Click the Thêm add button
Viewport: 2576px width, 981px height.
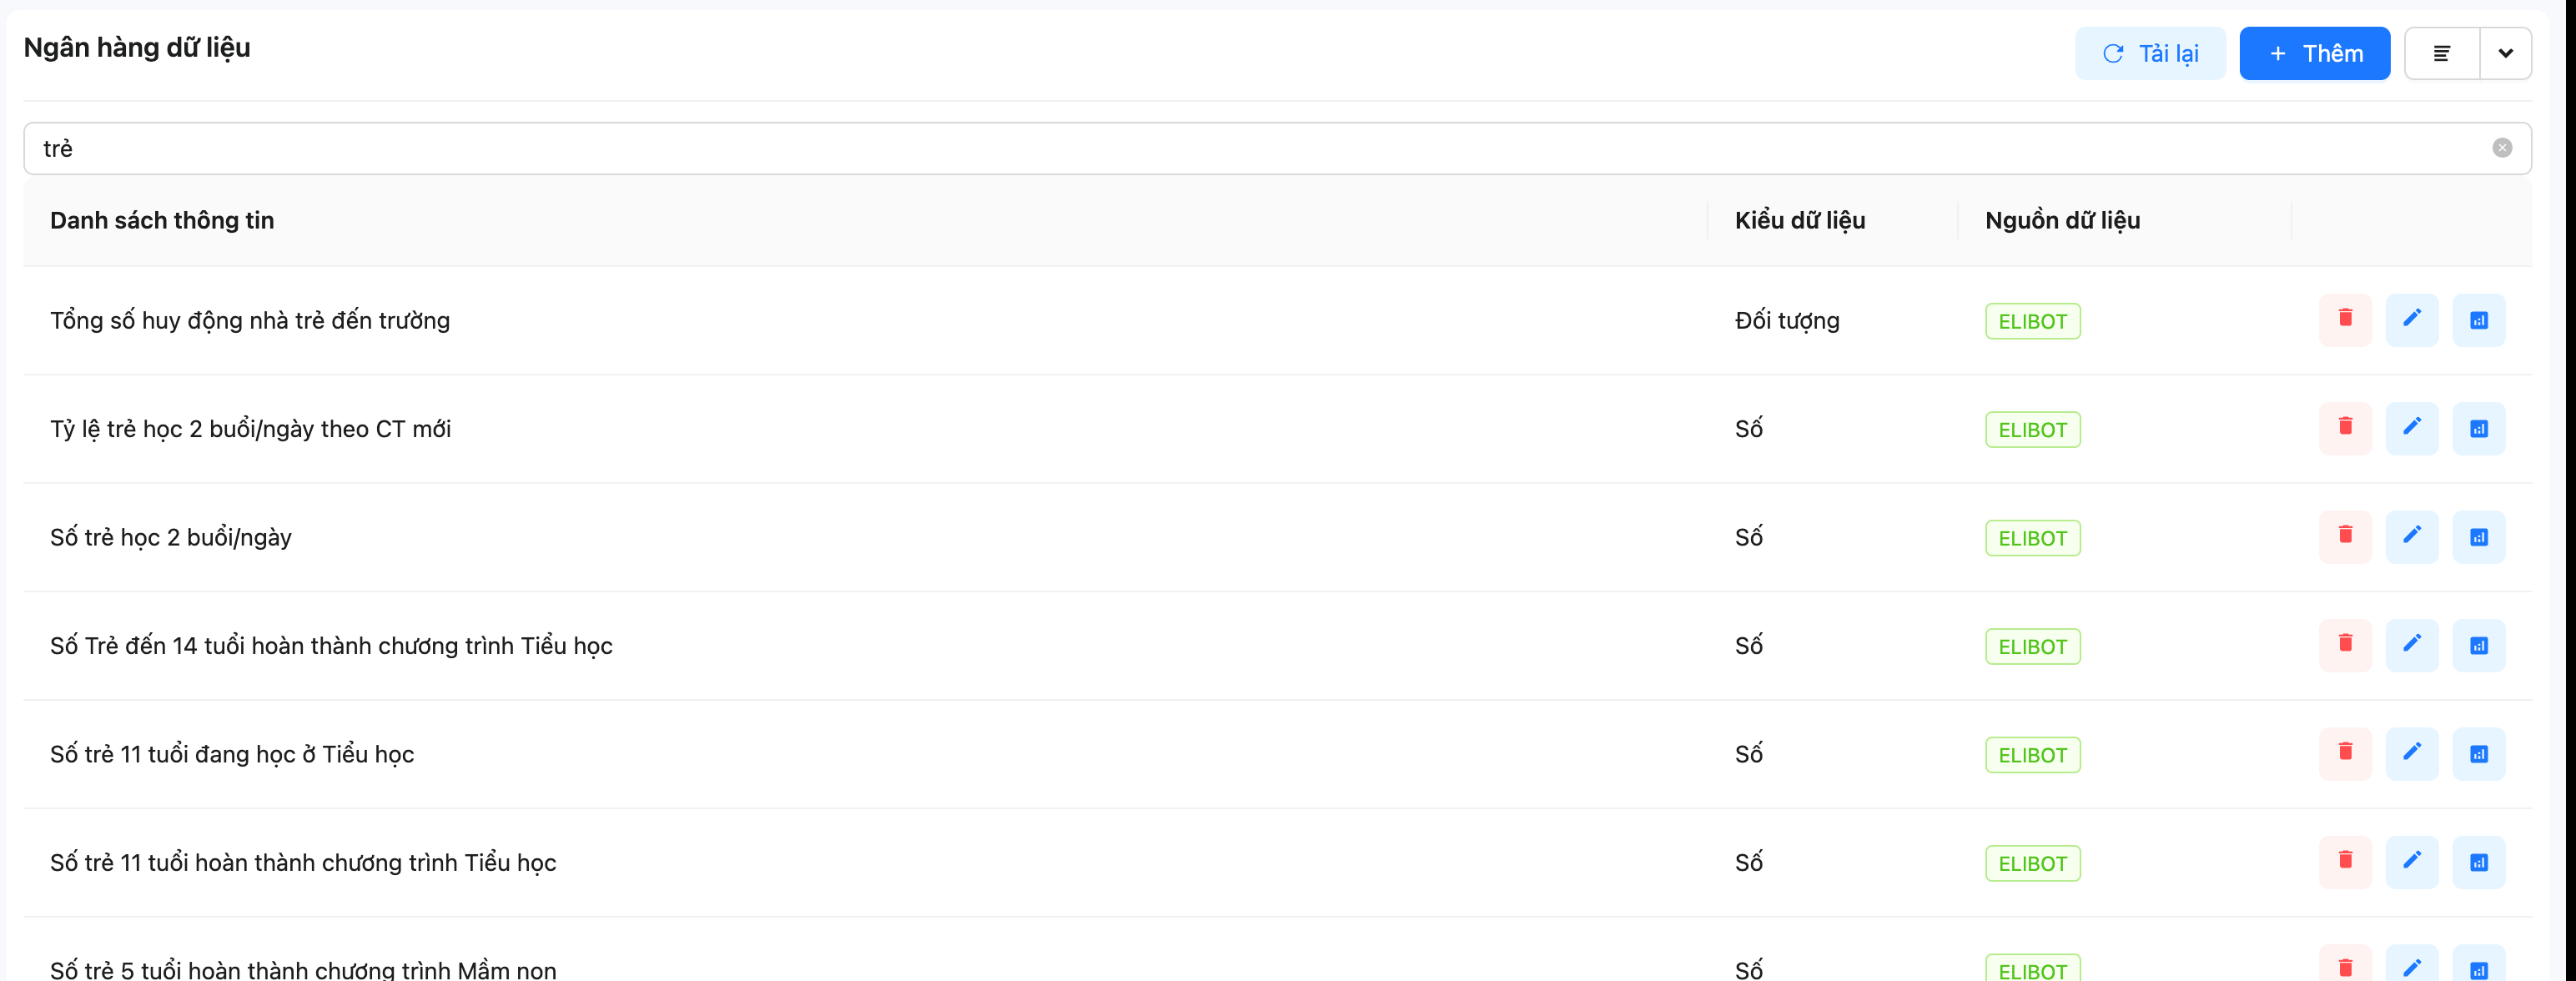click(2313, 53)
